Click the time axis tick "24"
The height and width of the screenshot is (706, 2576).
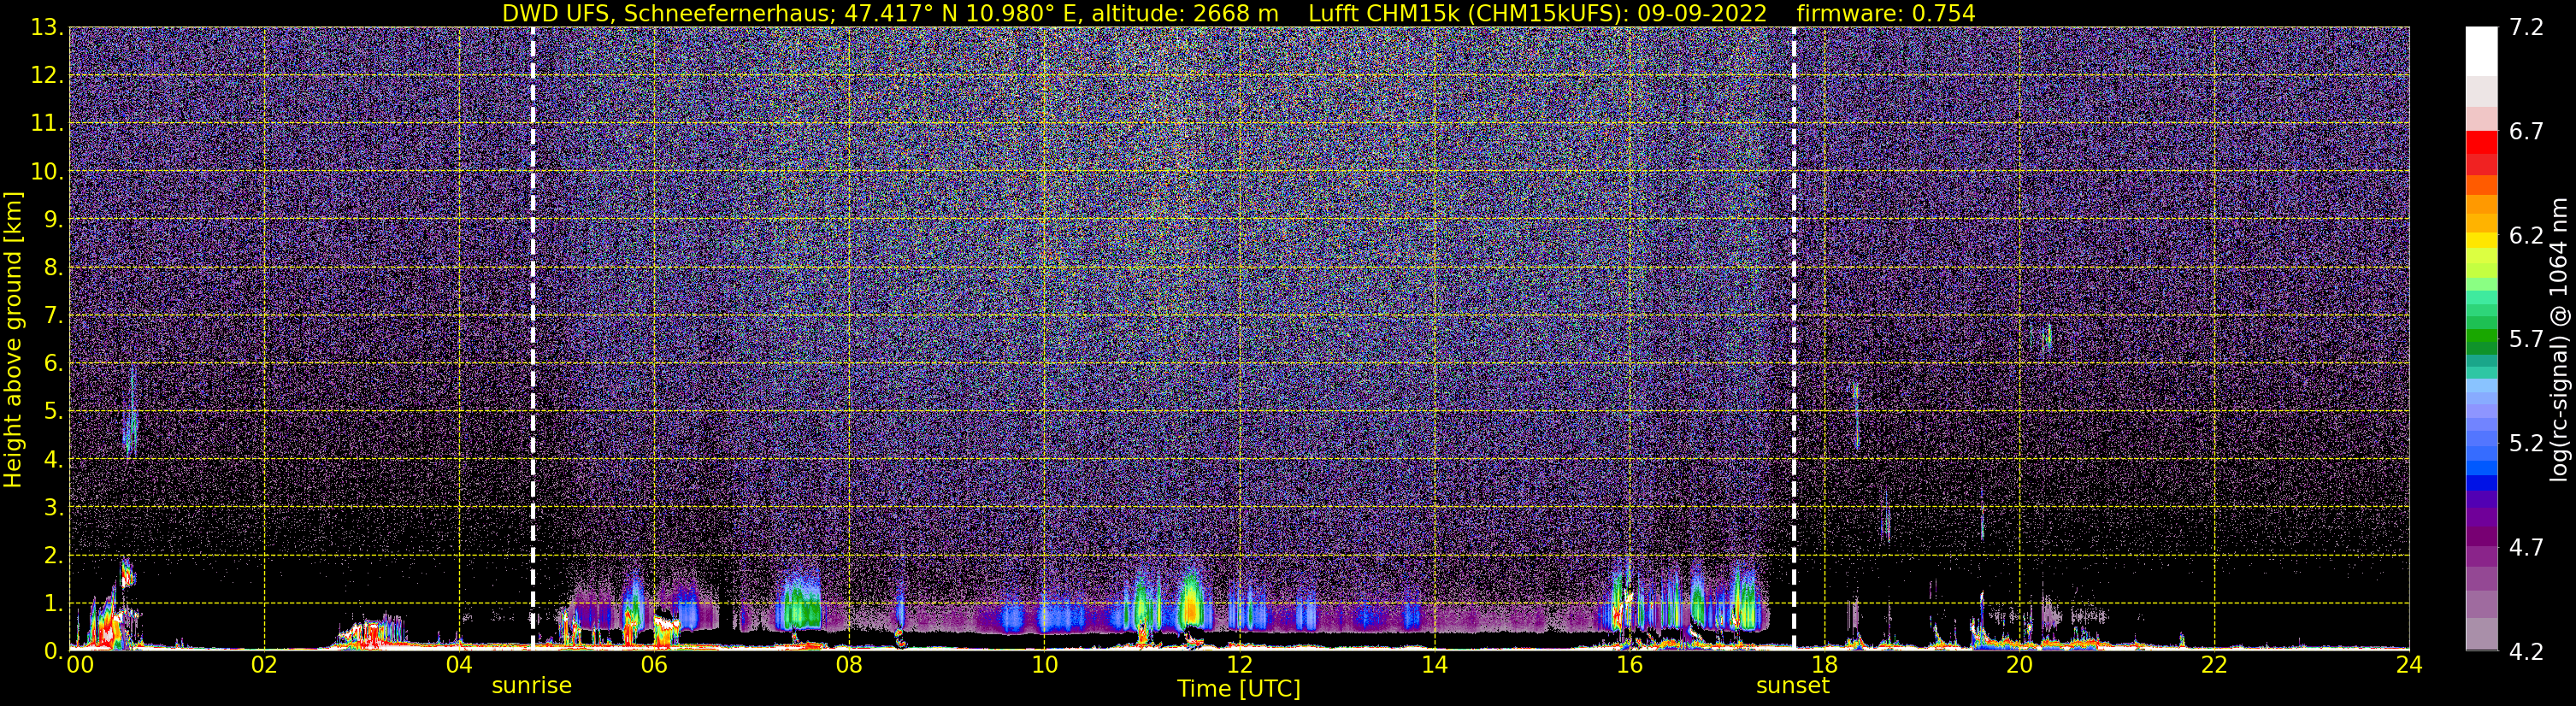(x=2409, y=665)
